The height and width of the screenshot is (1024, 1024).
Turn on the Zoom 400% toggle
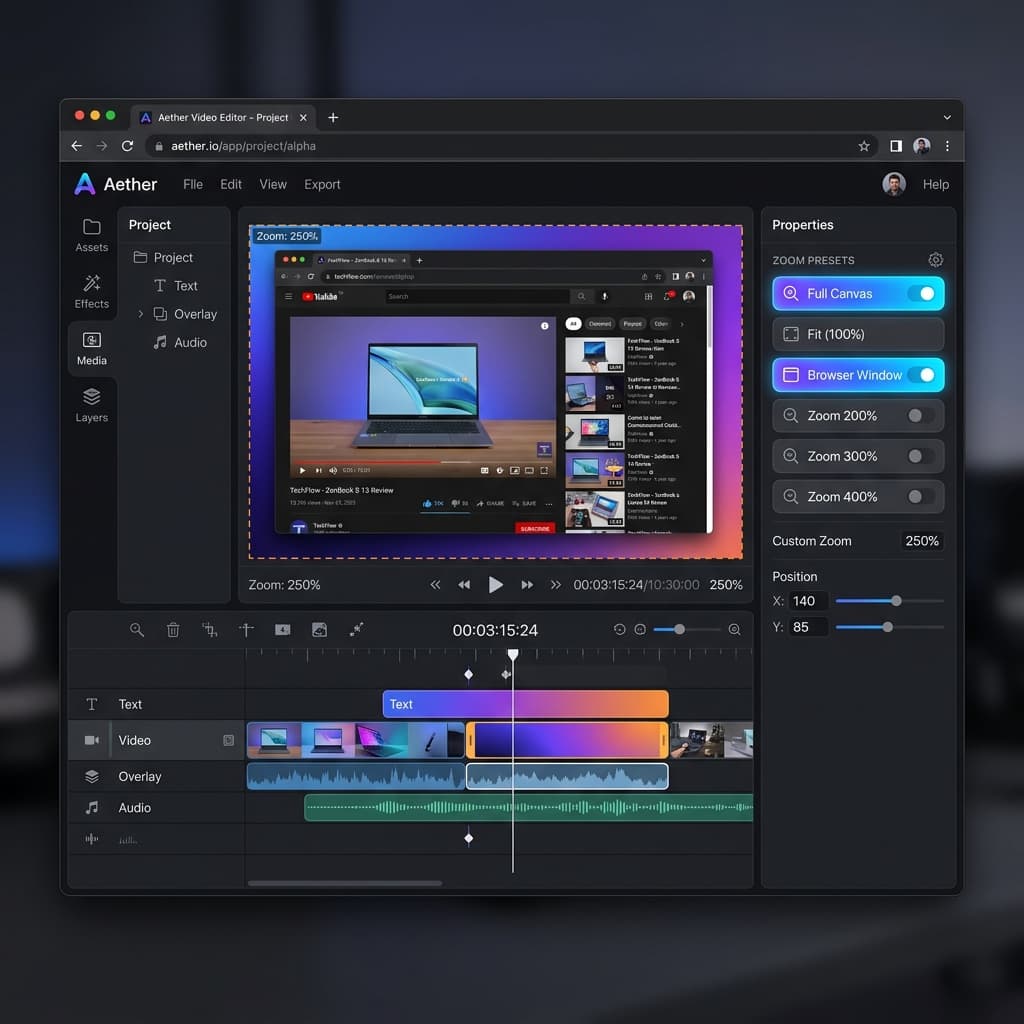pos(920,497)
